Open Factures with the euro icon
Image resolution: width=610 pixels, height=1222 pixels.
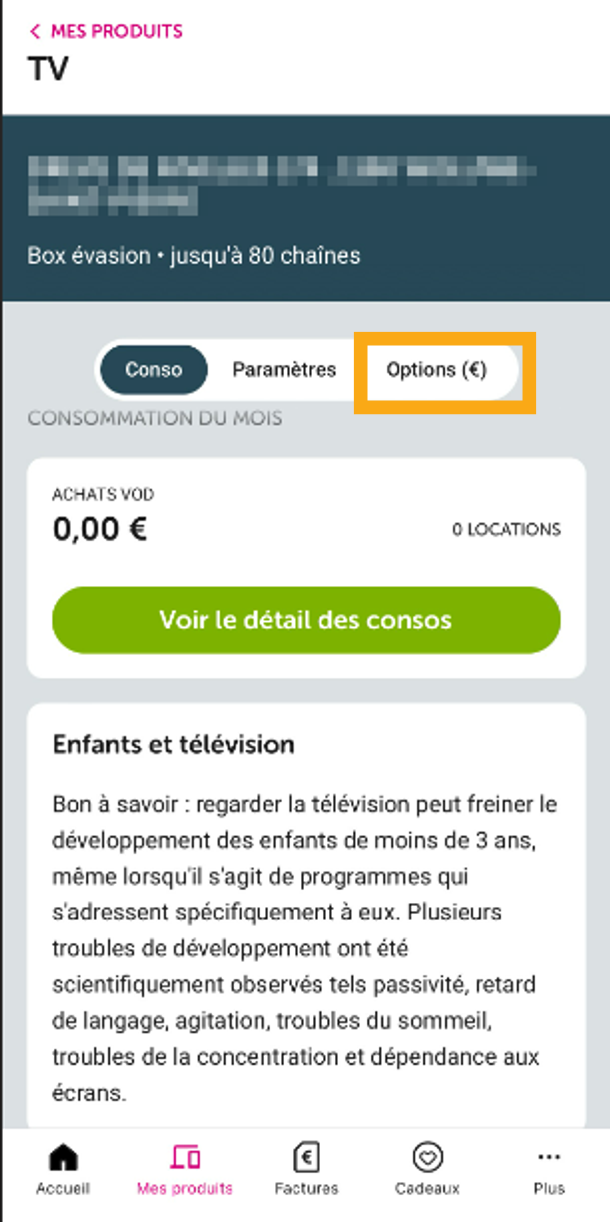point(306,1157)
